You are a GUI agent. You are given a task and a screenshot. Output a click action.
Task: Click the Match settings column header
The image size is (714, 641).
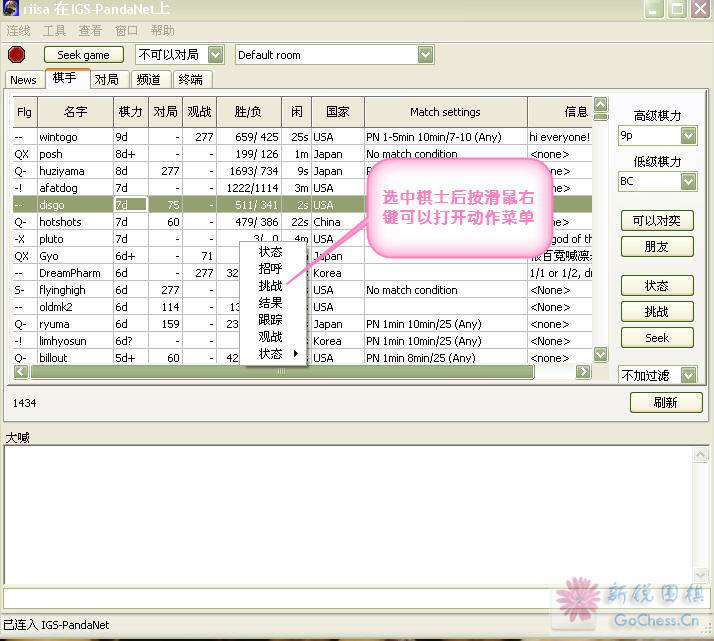445,112
